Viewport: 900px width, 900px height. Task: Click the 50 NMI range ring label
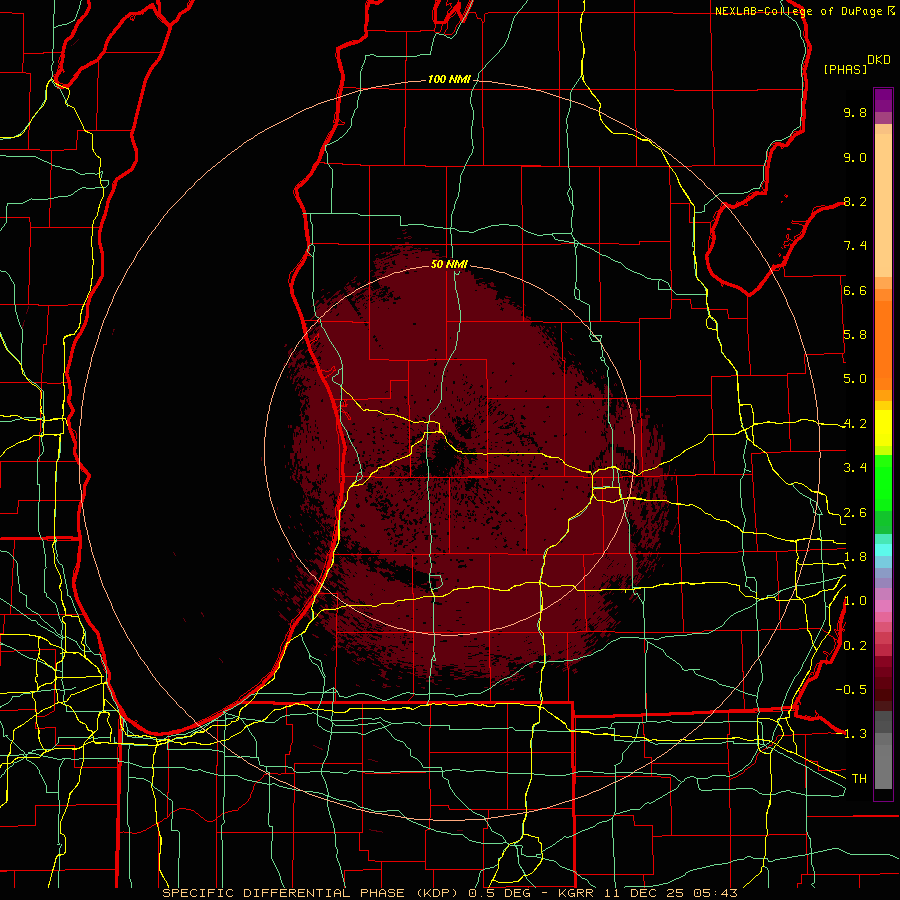pos(449,264)
